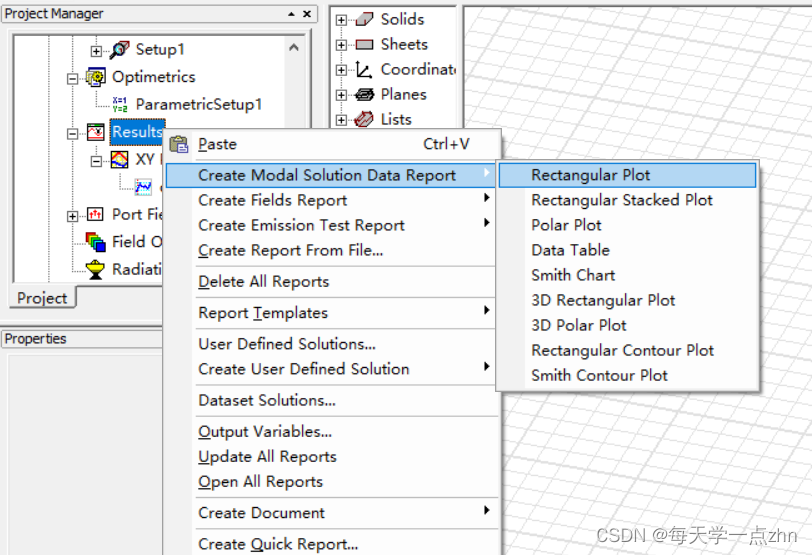
Task: Open Create Emission Test Report submenu
Action: click(332, 225)
